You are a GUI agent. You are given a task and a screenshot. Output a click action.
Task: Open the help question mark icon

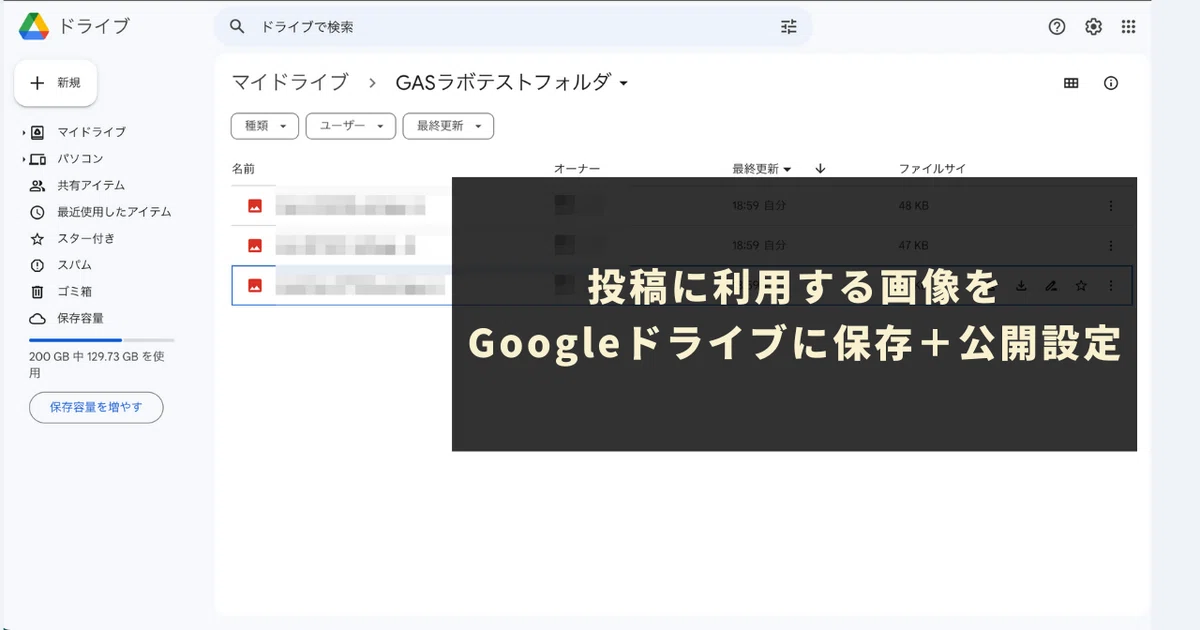(x=1057, y=27)
